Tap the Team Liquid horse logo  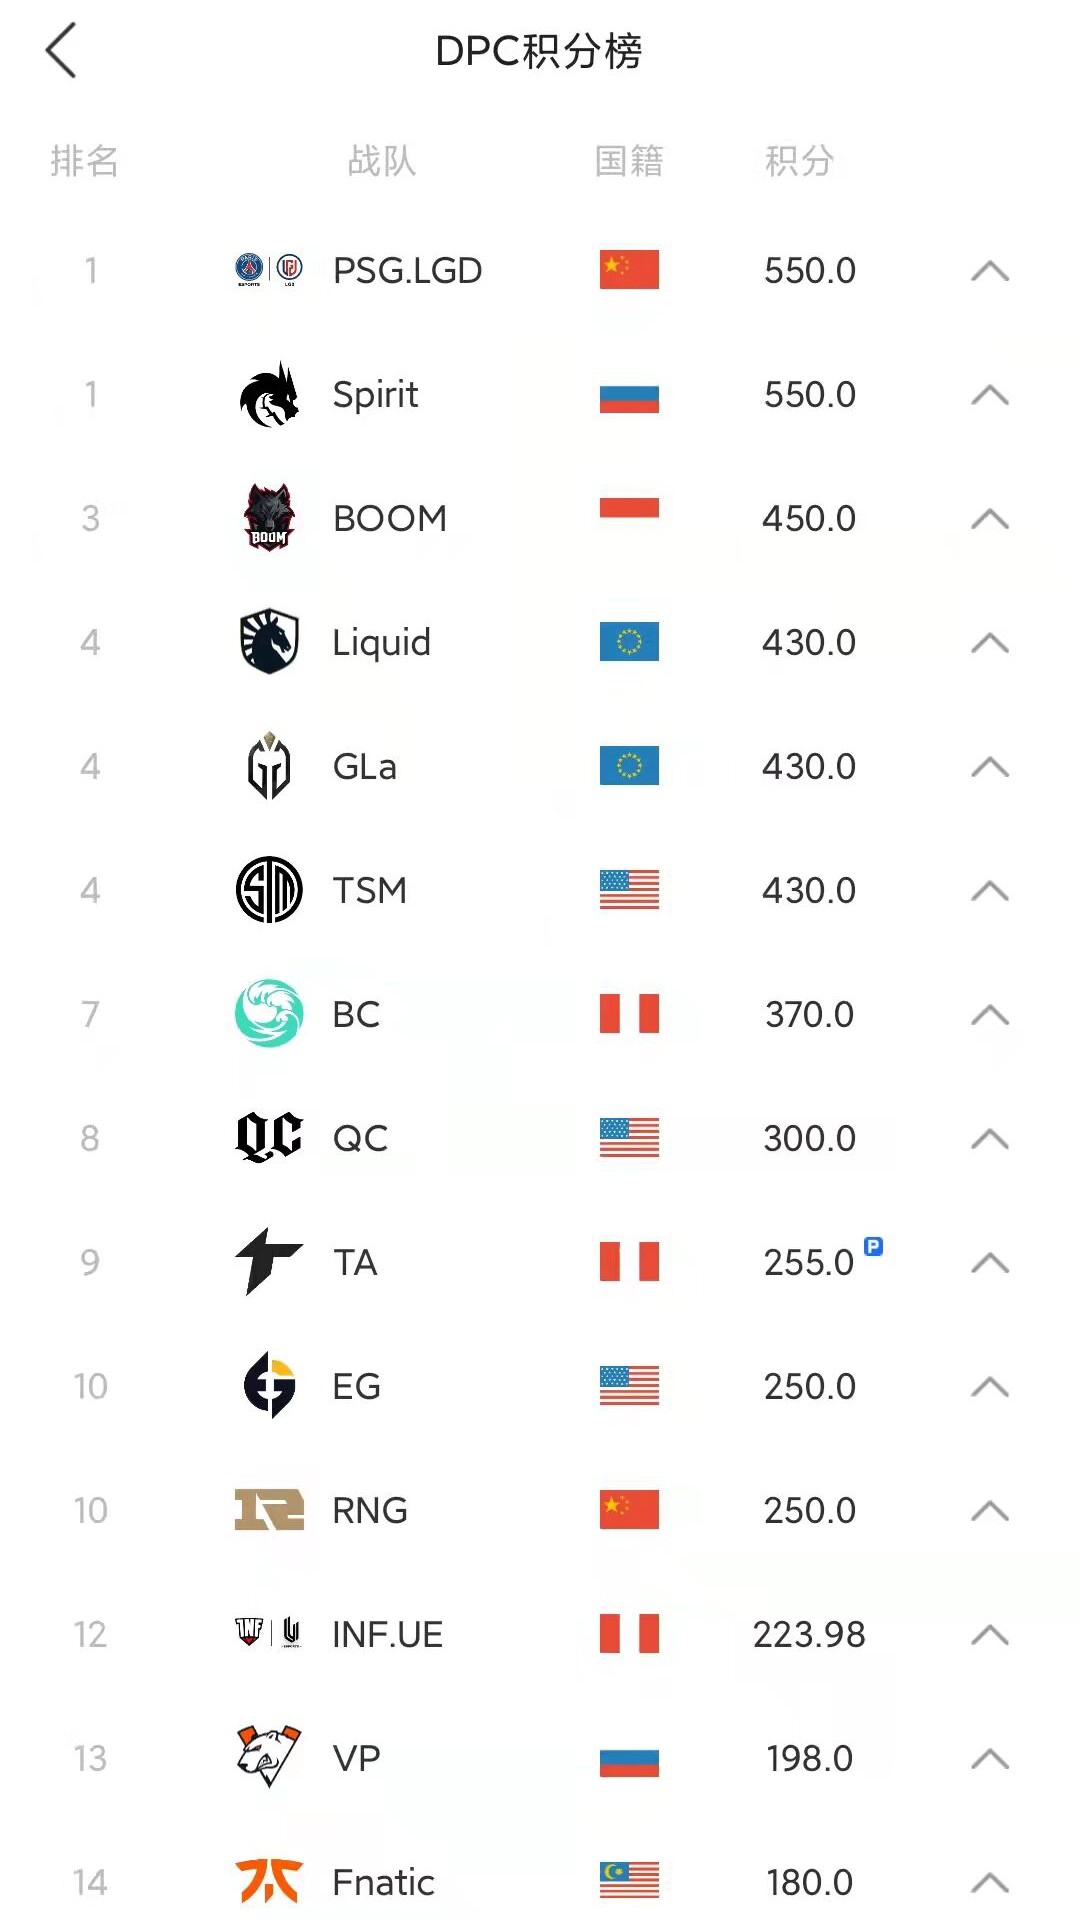pos(269,642)
